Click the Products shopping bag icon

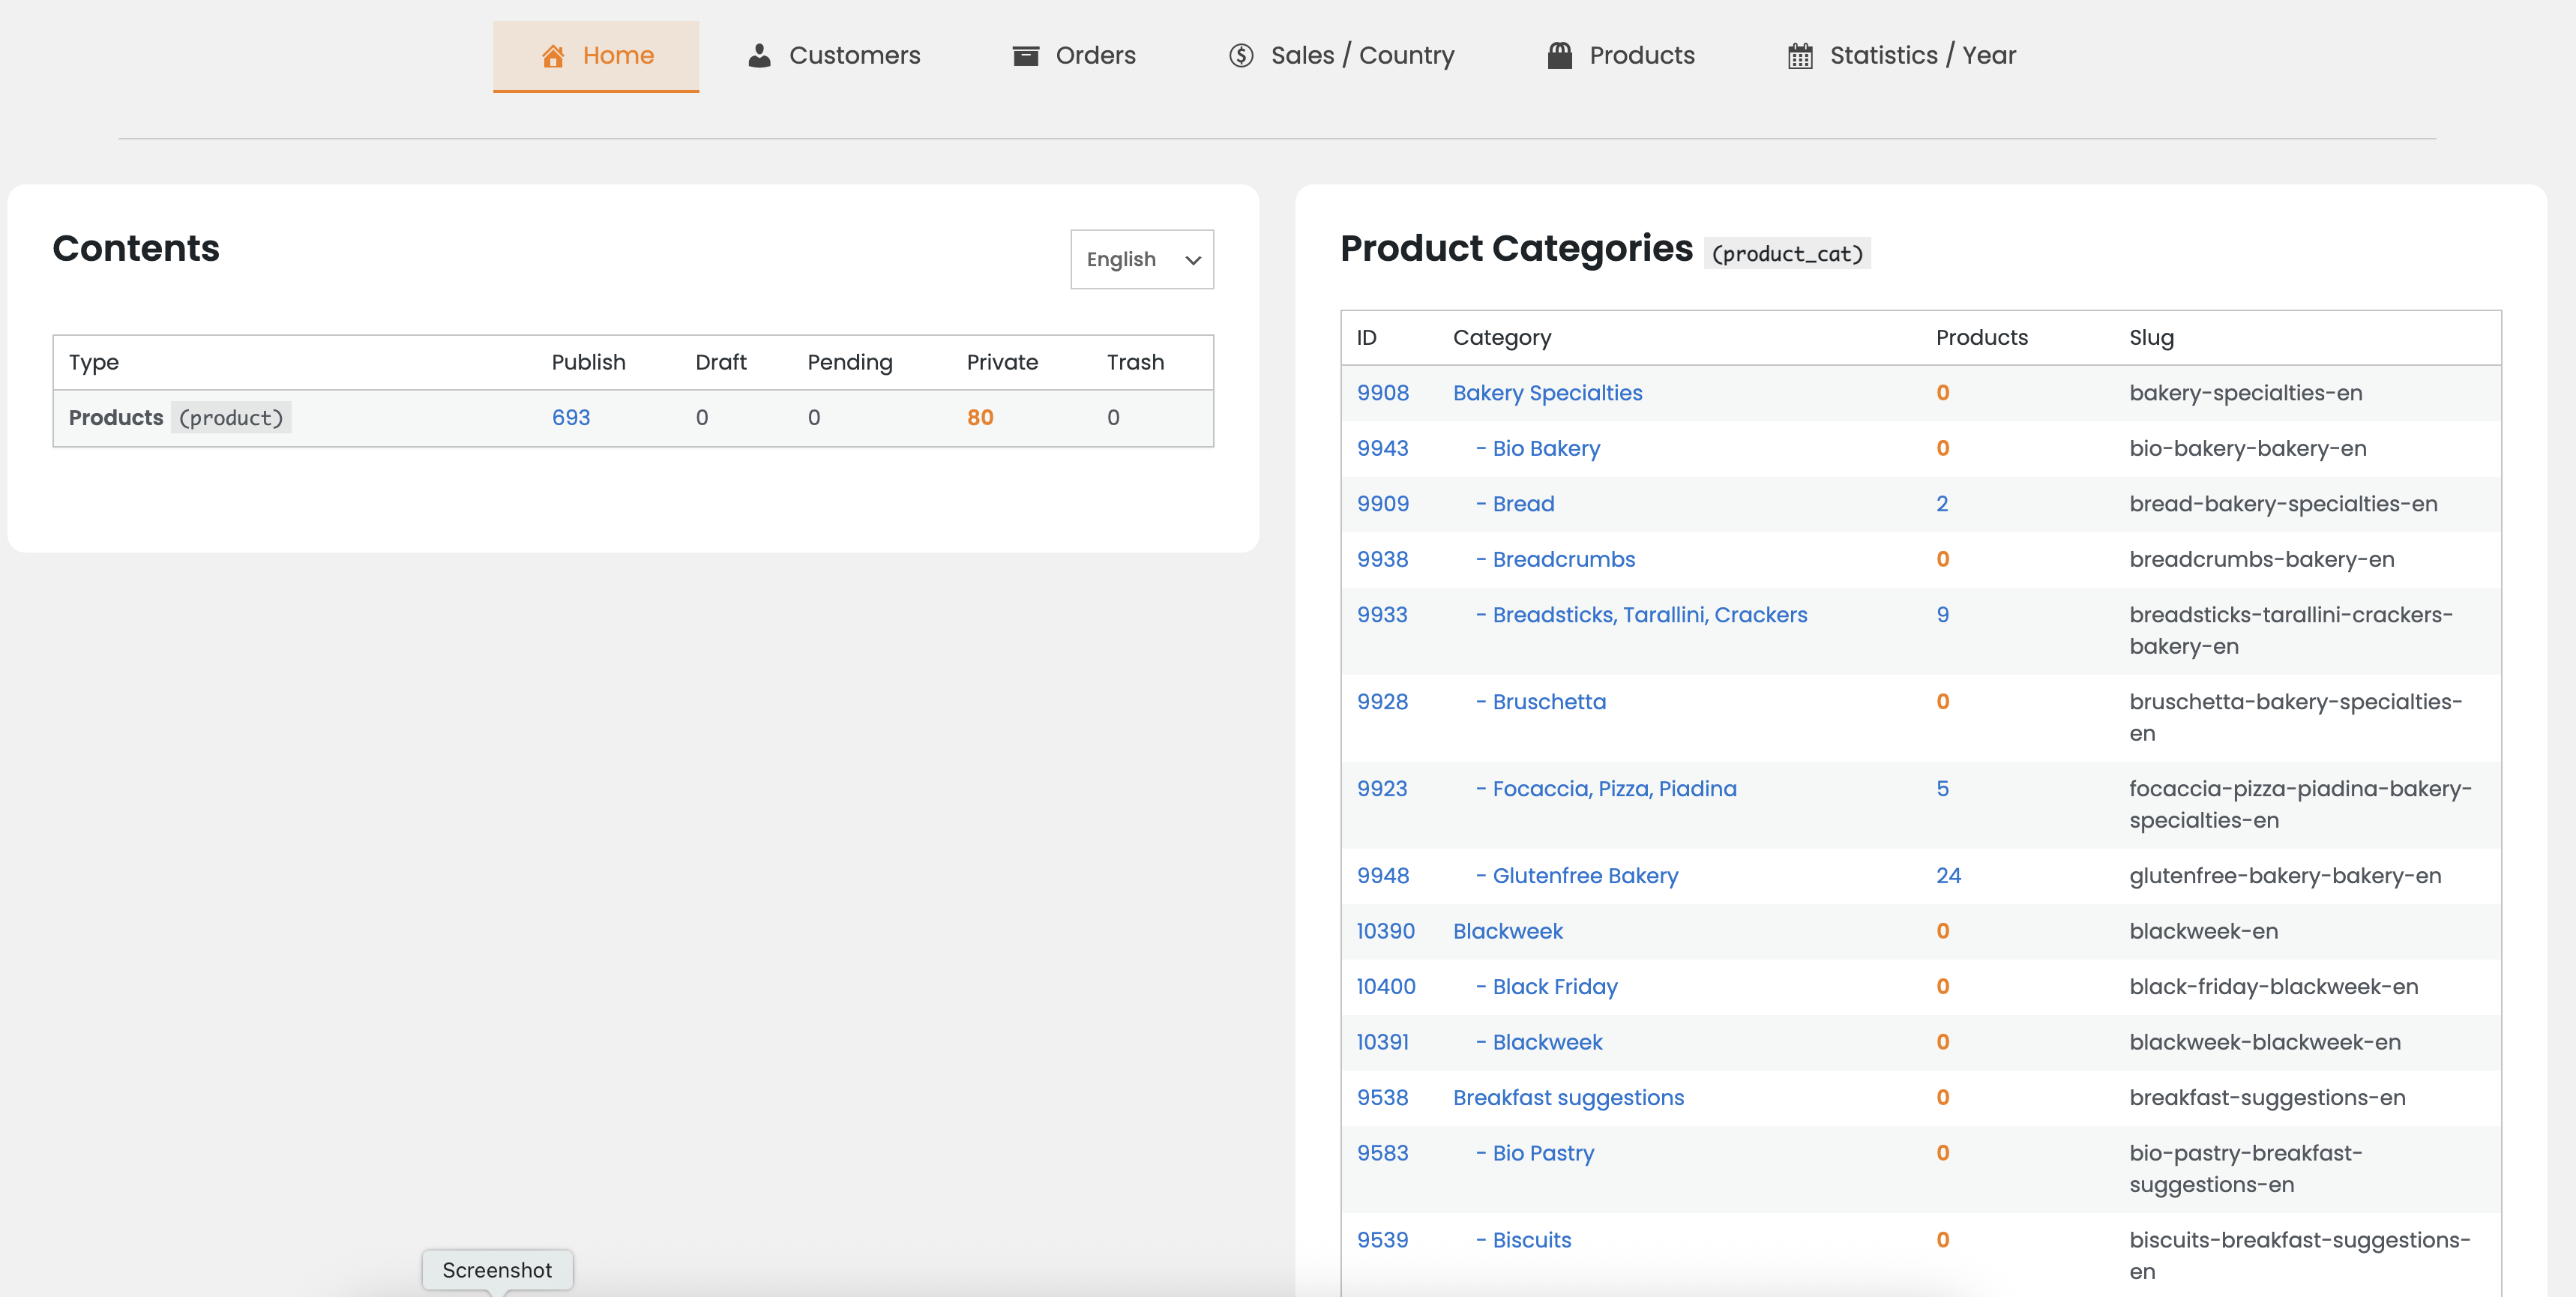[x=1559, y=56]
